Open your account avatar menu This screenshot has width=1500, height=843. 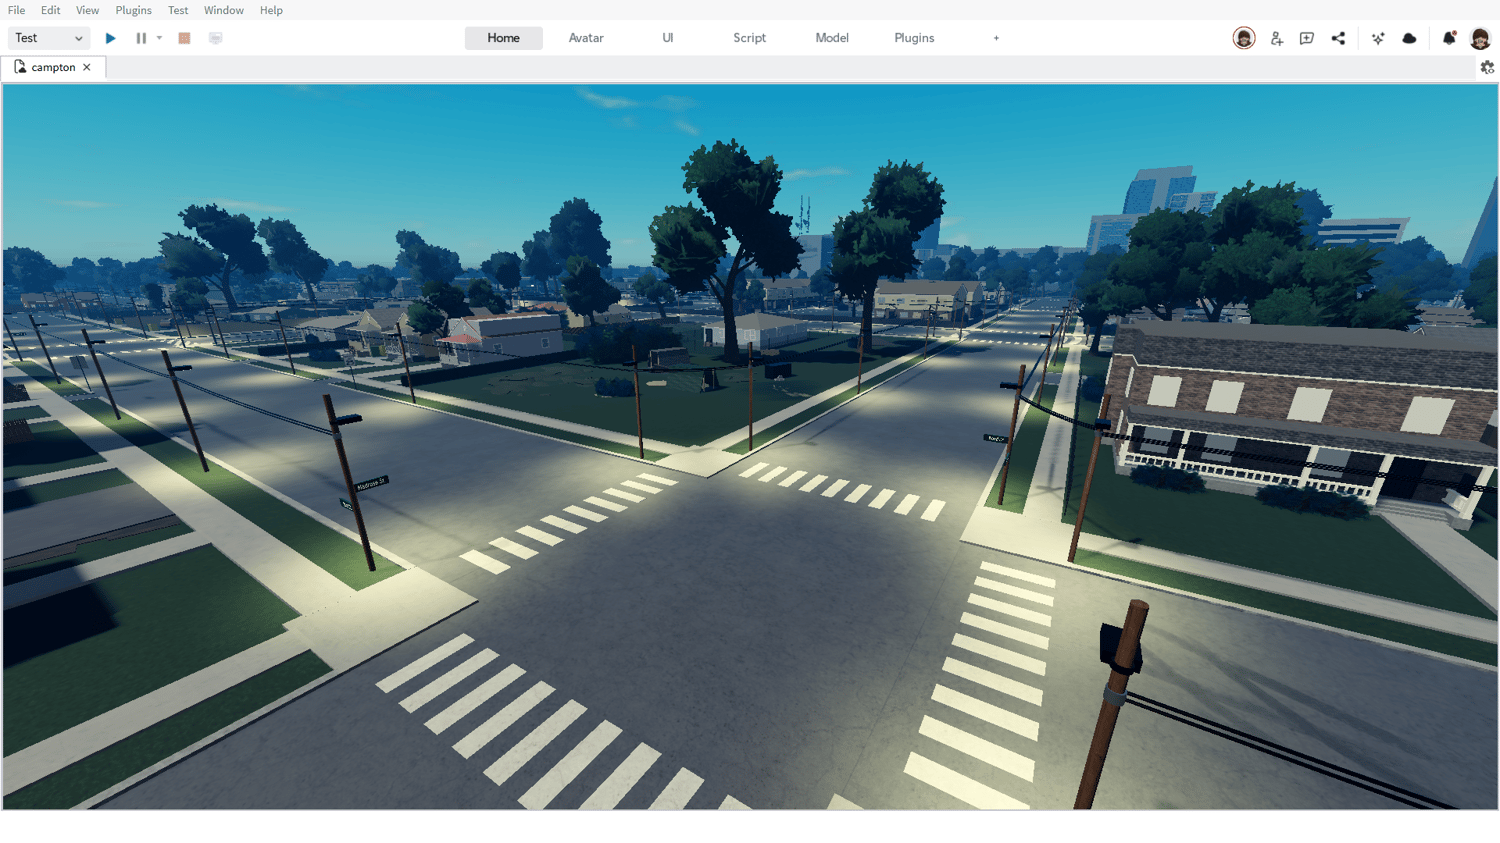point(1481,37)
